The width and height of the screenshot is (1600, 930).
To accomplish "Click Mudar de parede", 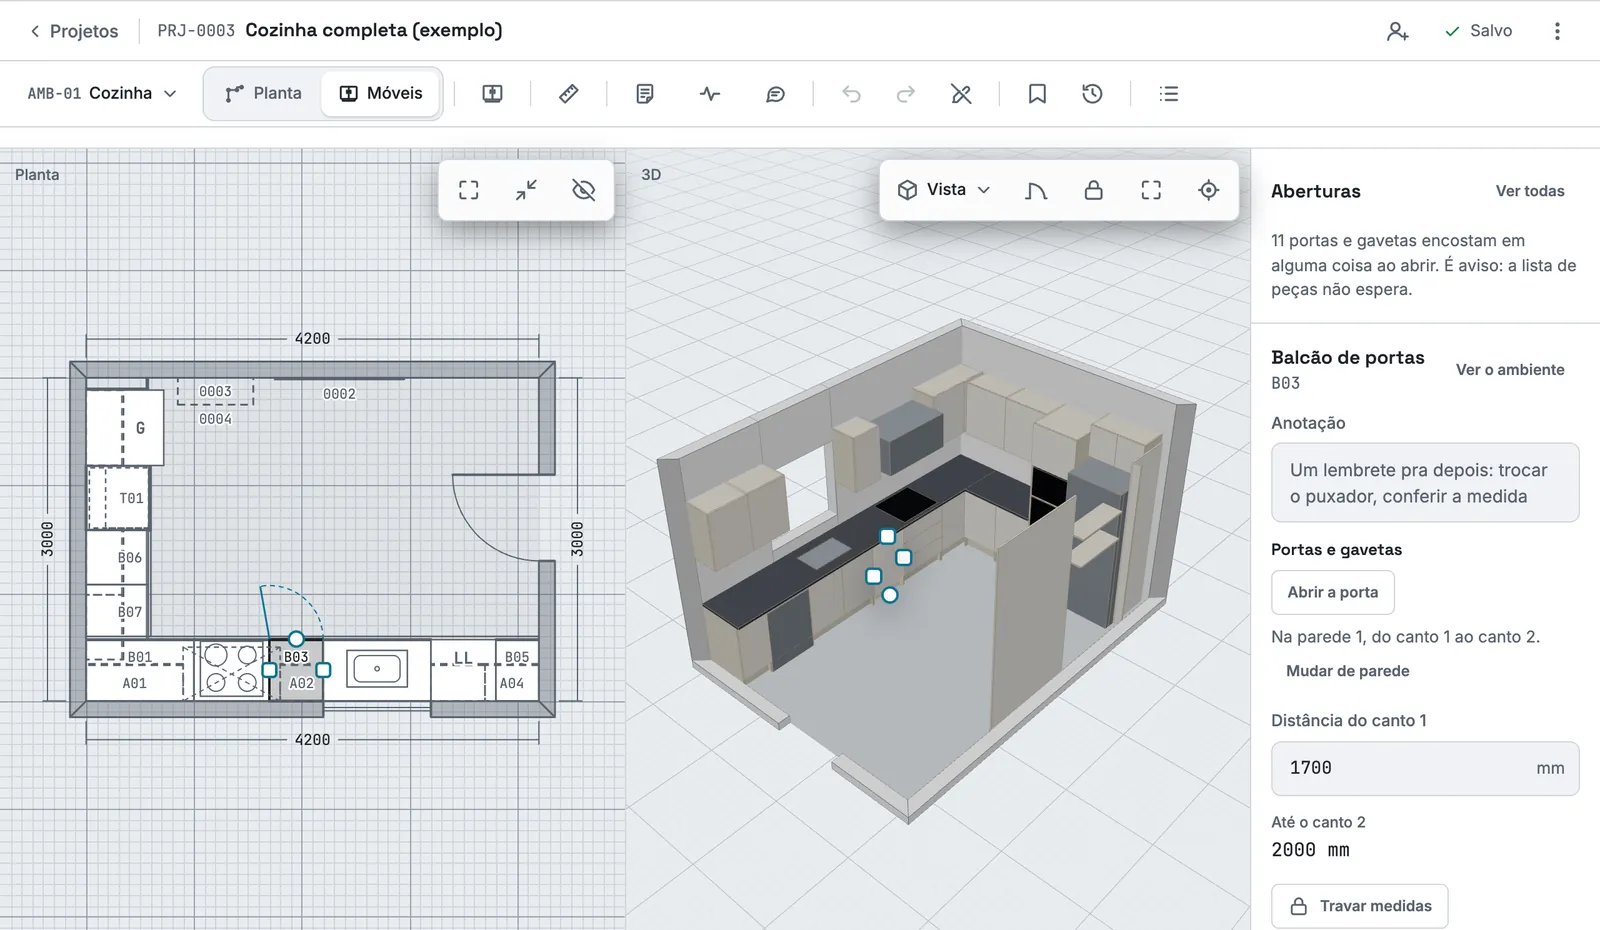I will [1347, 671].
